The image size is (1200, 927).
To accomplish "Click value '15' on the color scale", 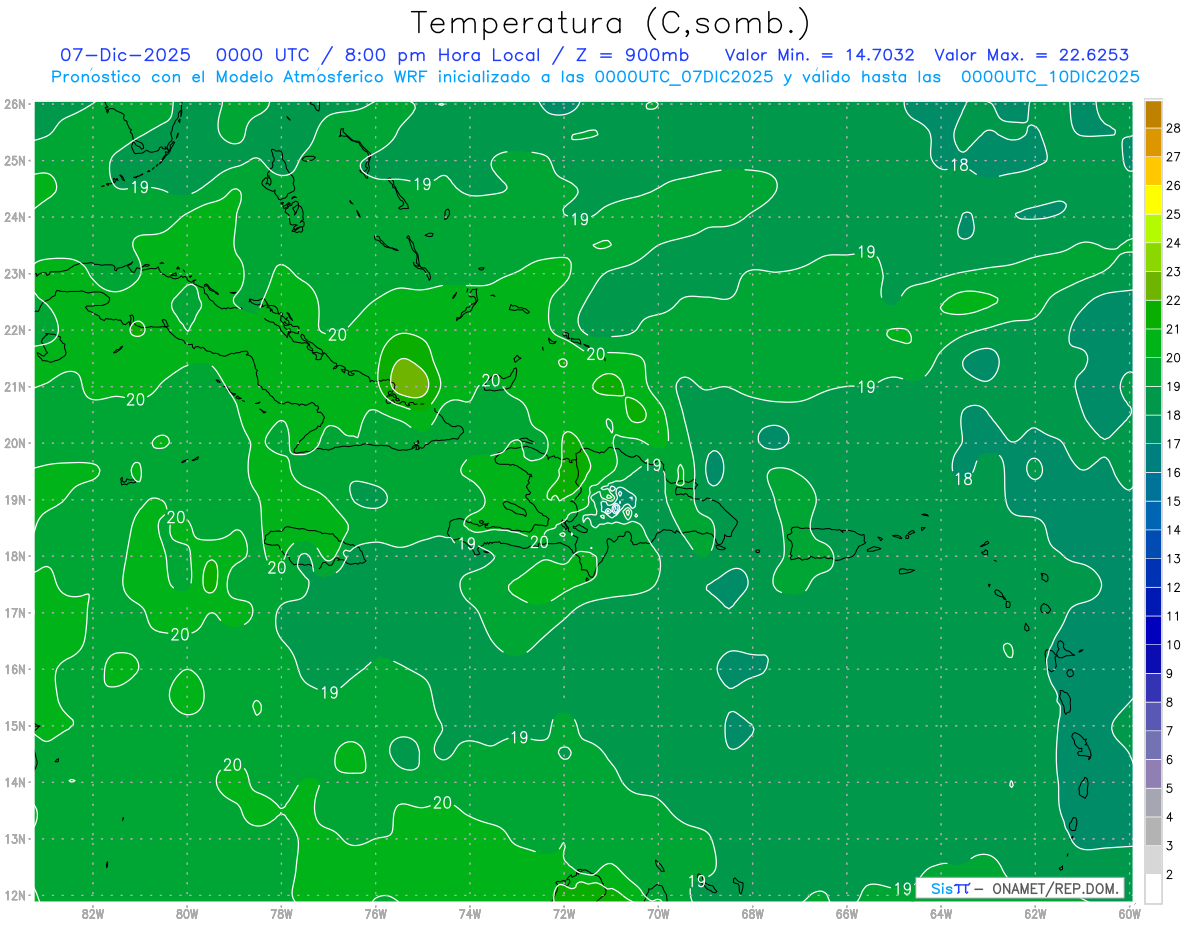I will 1173,501.
